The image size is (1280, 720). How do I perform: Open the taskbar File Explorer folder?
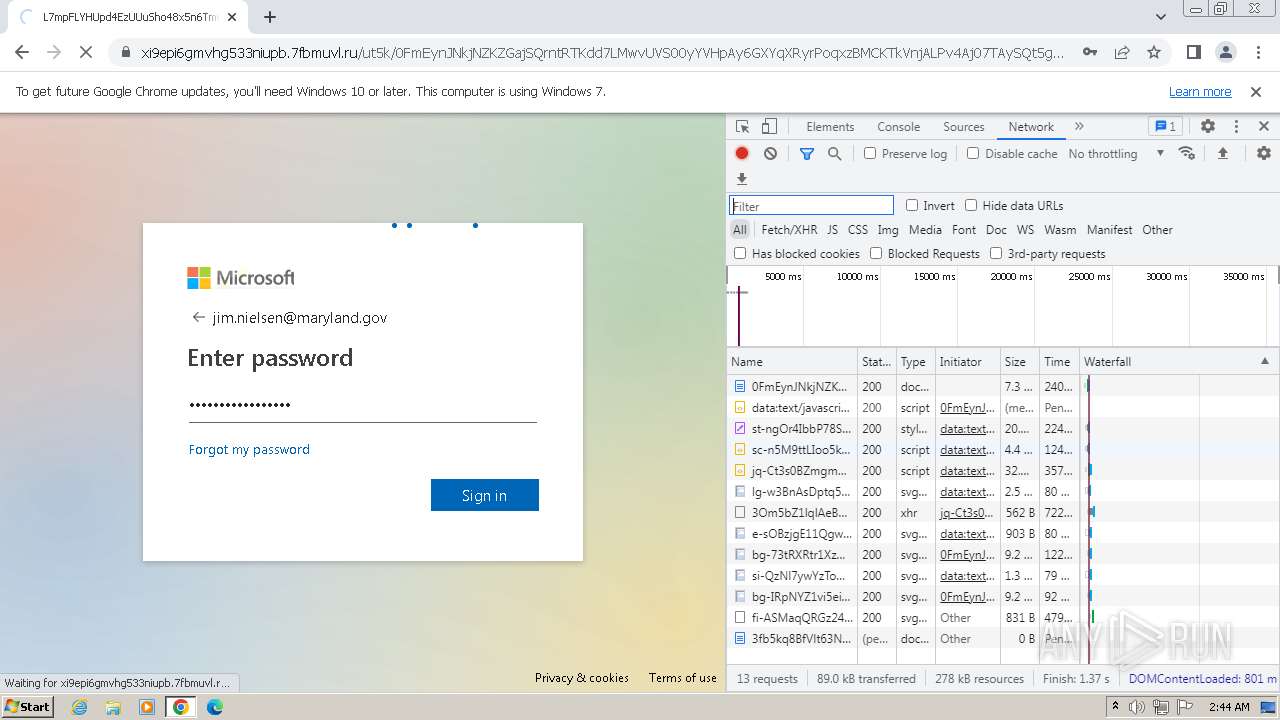(x=113, y=707)
